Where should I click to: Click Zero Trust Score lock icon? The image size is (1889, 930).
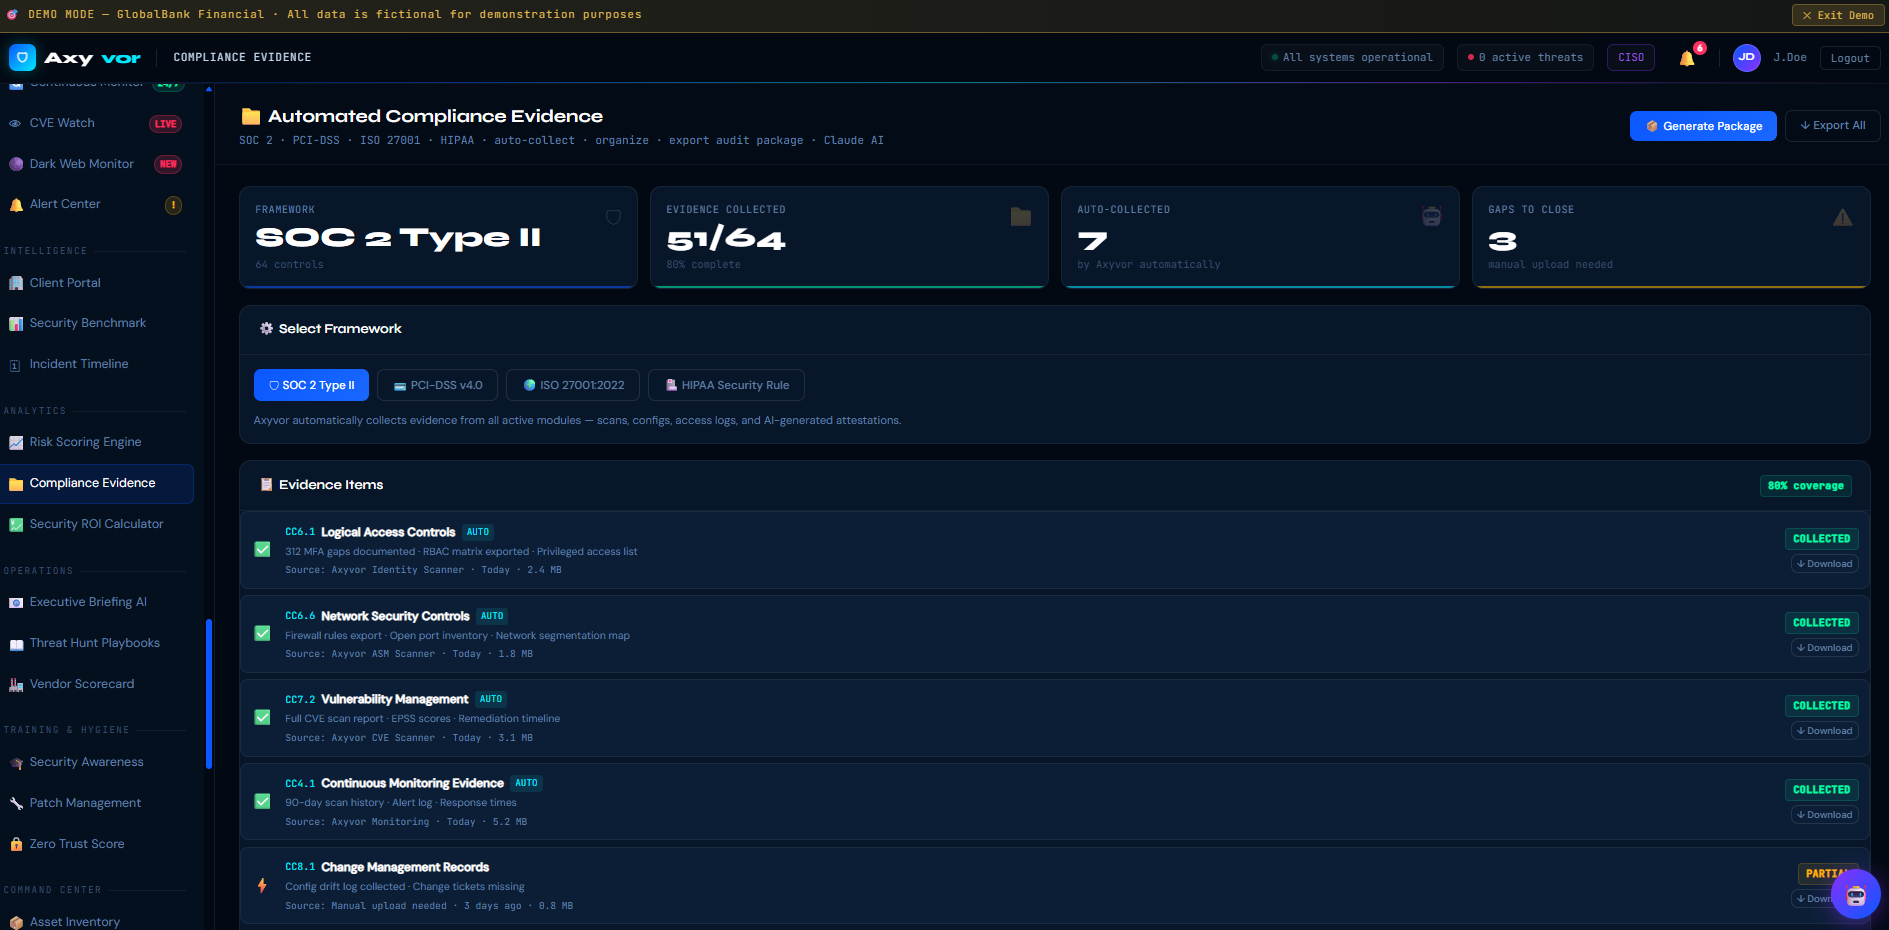tap(16, 844)
